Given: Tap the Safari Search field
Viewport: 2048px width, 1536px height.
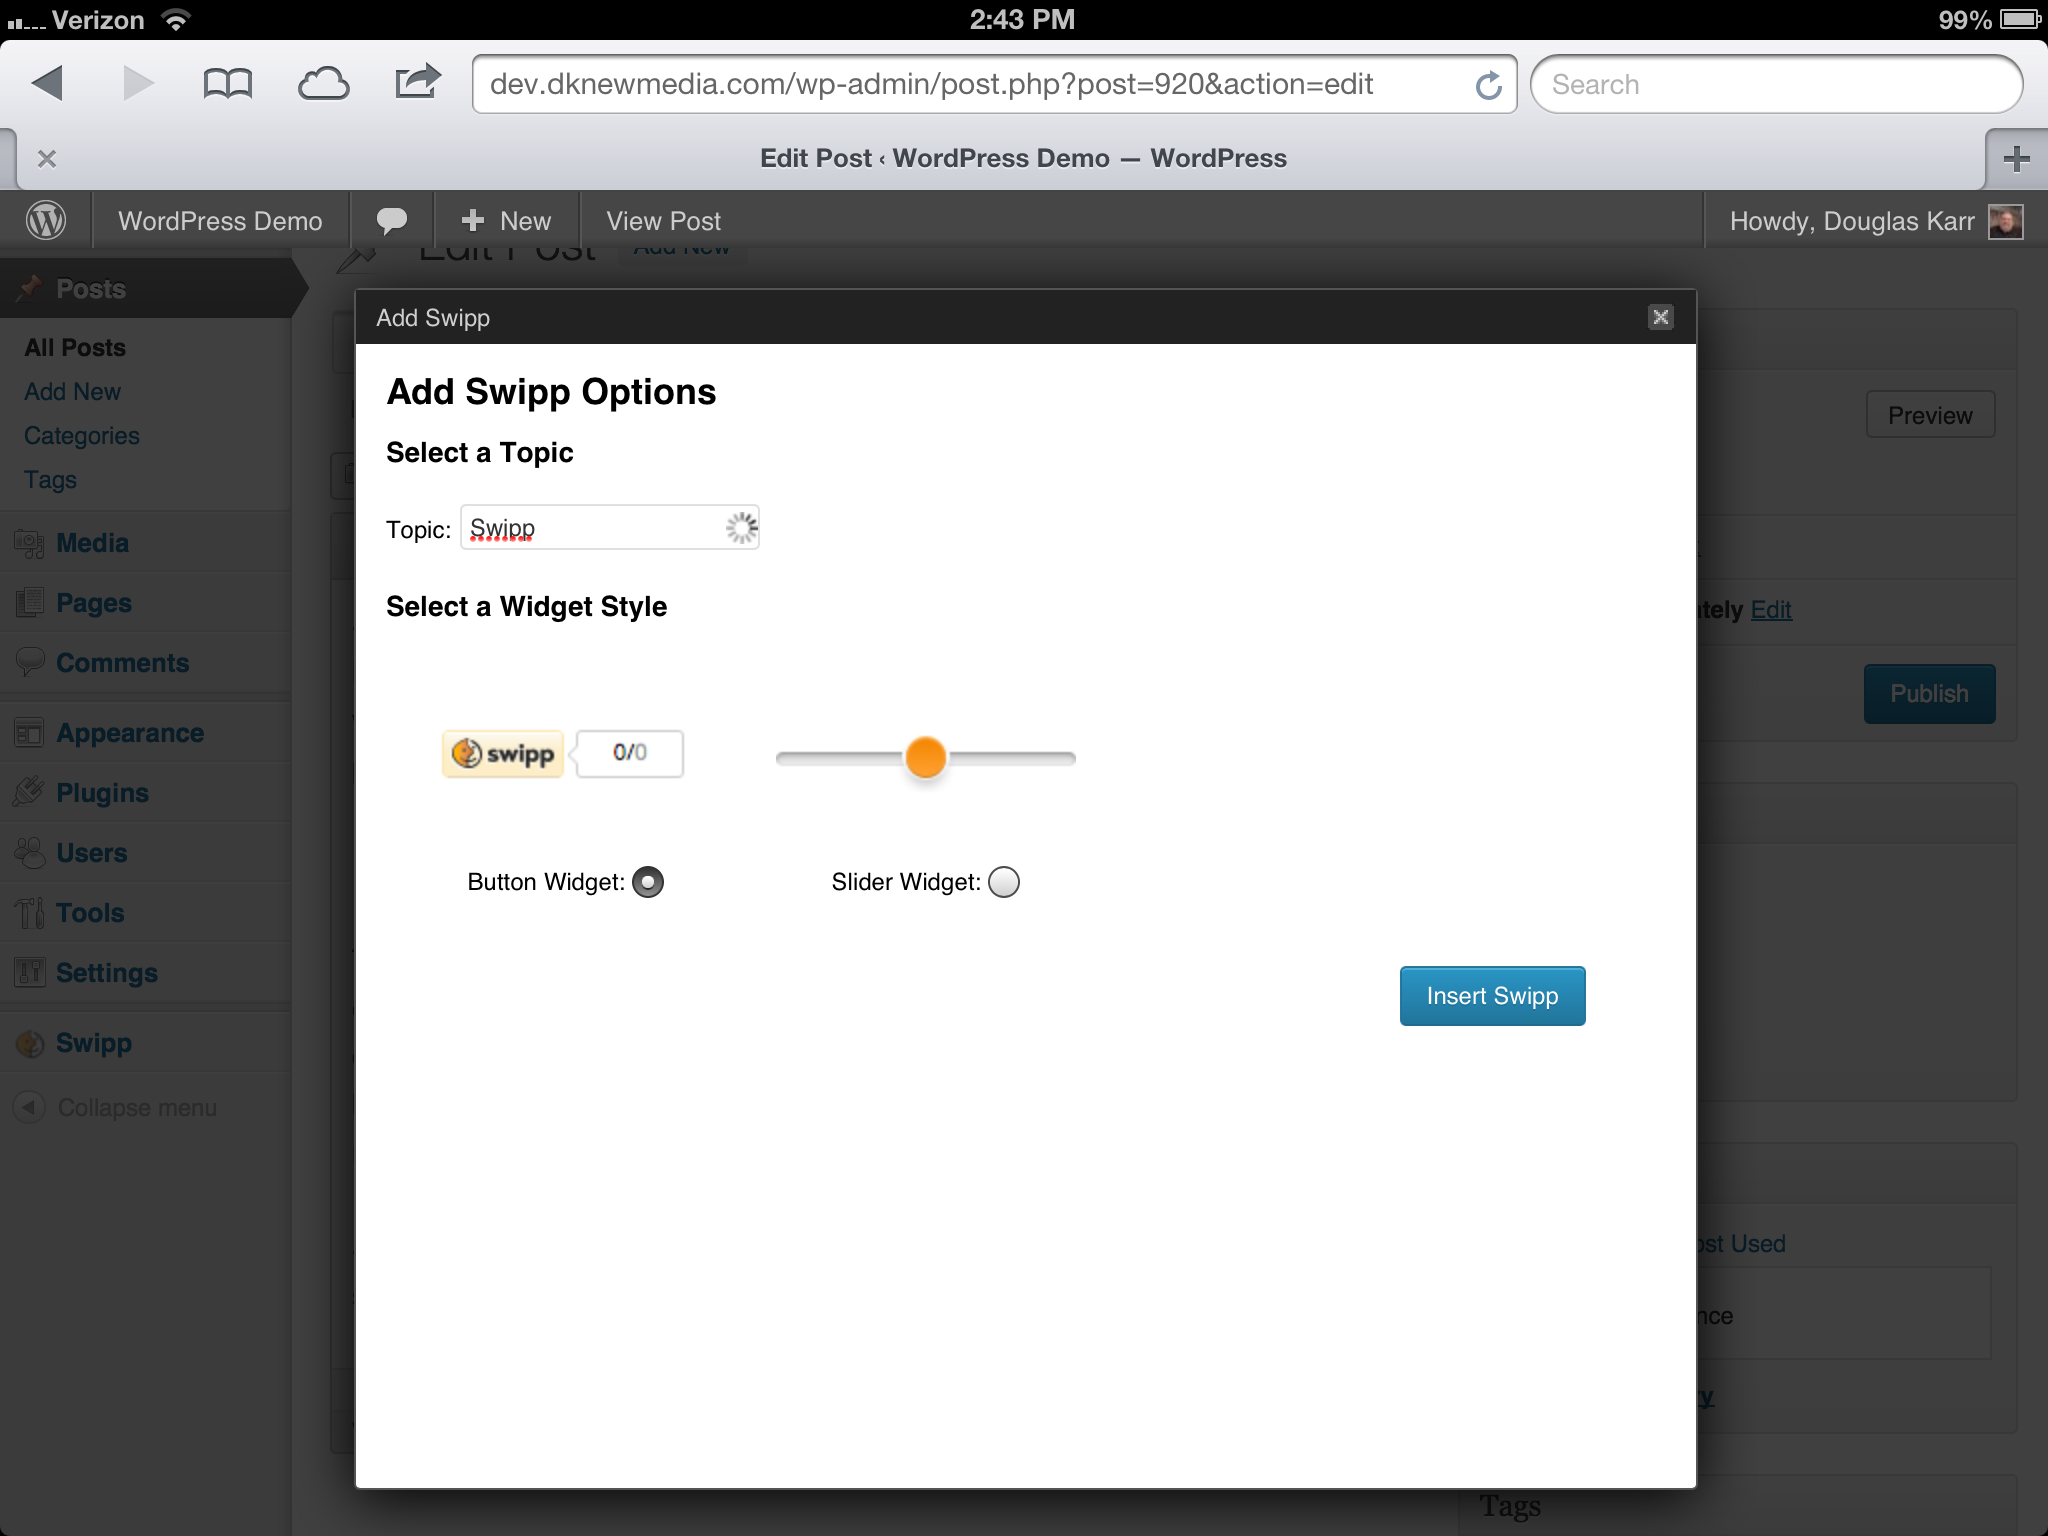Looking at the screenshot, I should point(1777,84).
